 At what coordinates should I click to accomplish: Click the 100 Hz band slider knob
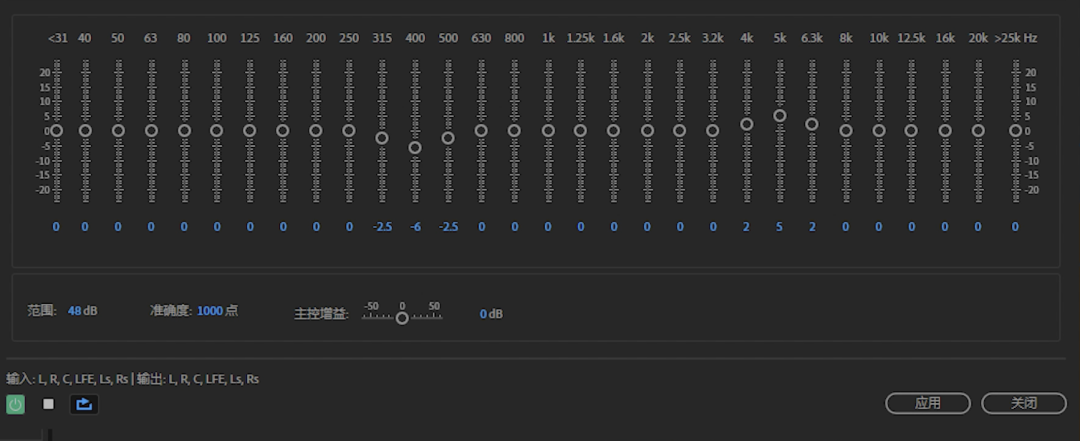pos(217,130)
